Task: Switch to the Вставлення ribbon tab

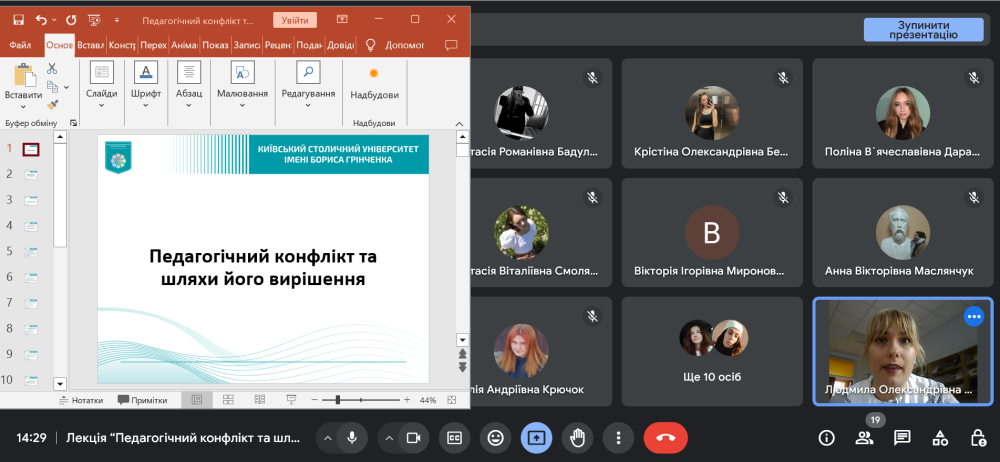Action: coord(91,45)
